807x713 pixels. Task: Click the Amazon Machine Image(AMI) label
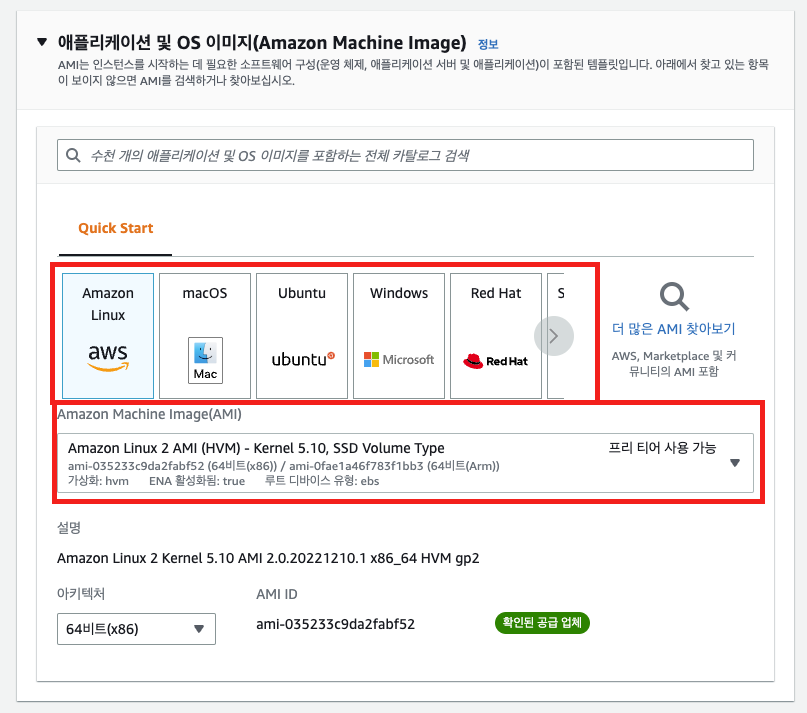click(x=149, y=414)
